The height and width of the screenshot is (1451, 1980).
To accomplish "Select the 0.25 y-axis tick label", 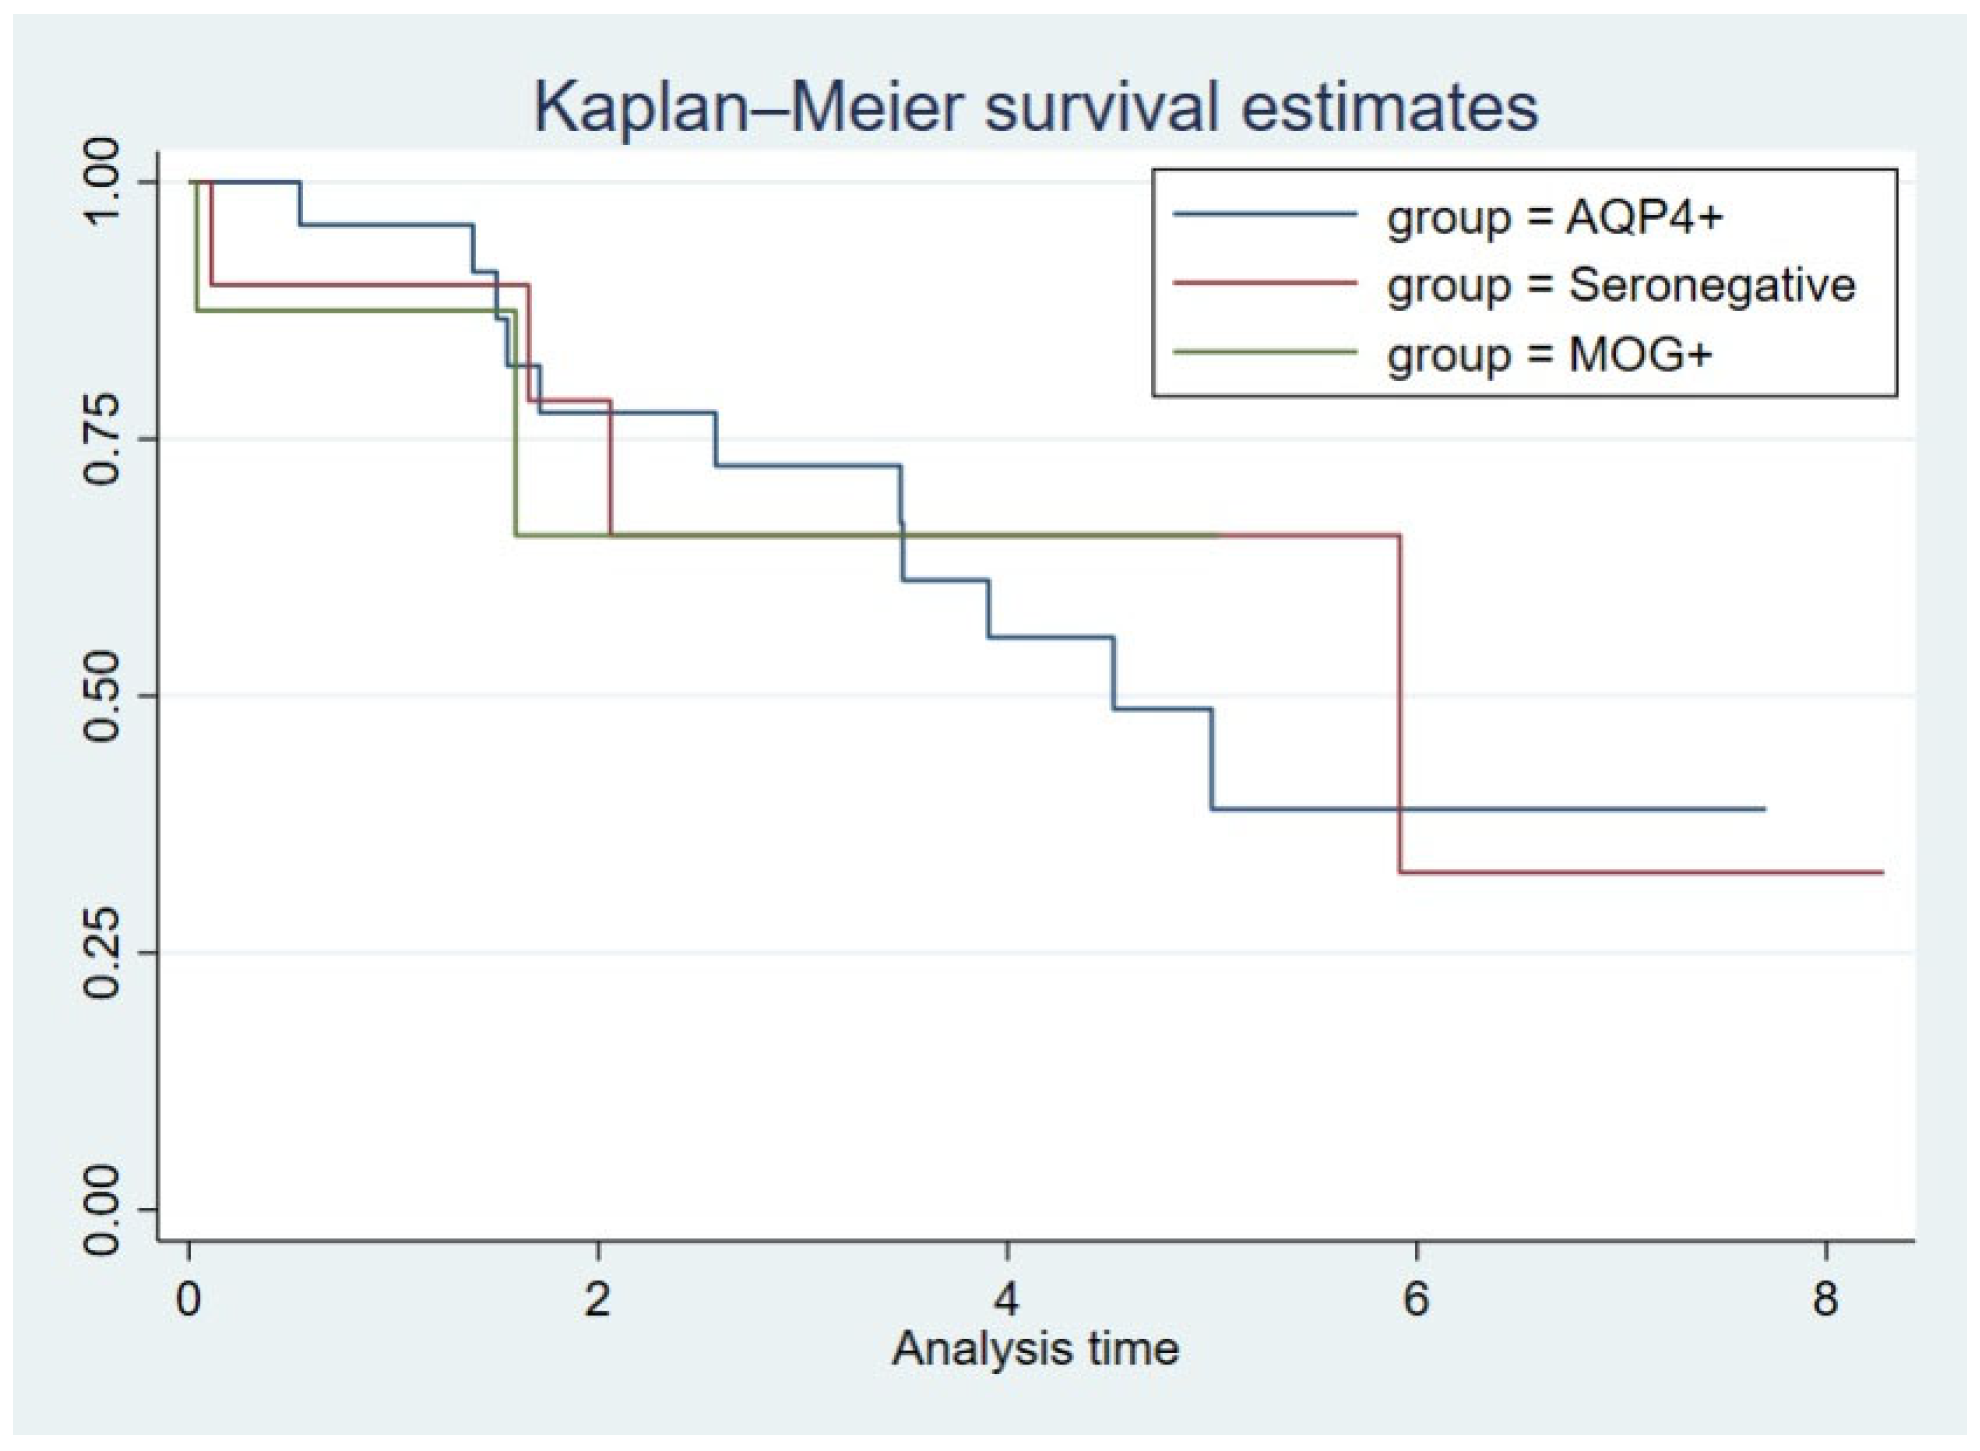I will 102,953.
